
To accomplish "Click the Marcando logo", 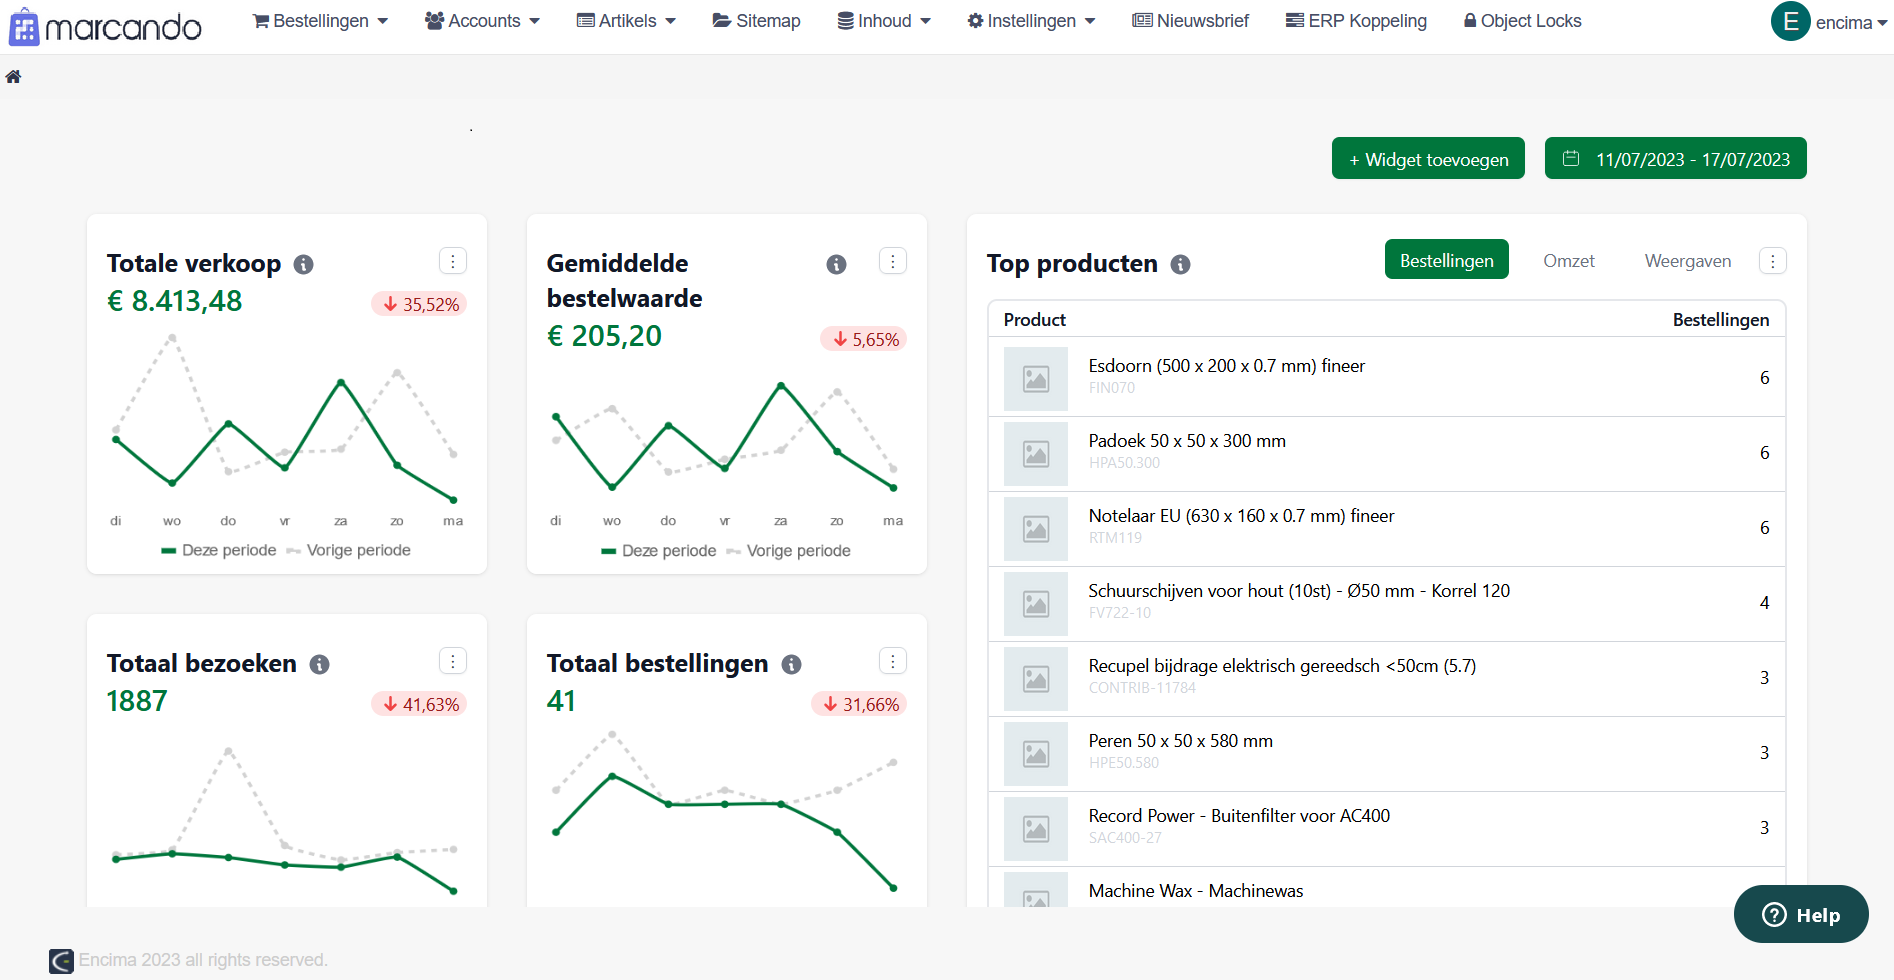I will pos(105,26).
